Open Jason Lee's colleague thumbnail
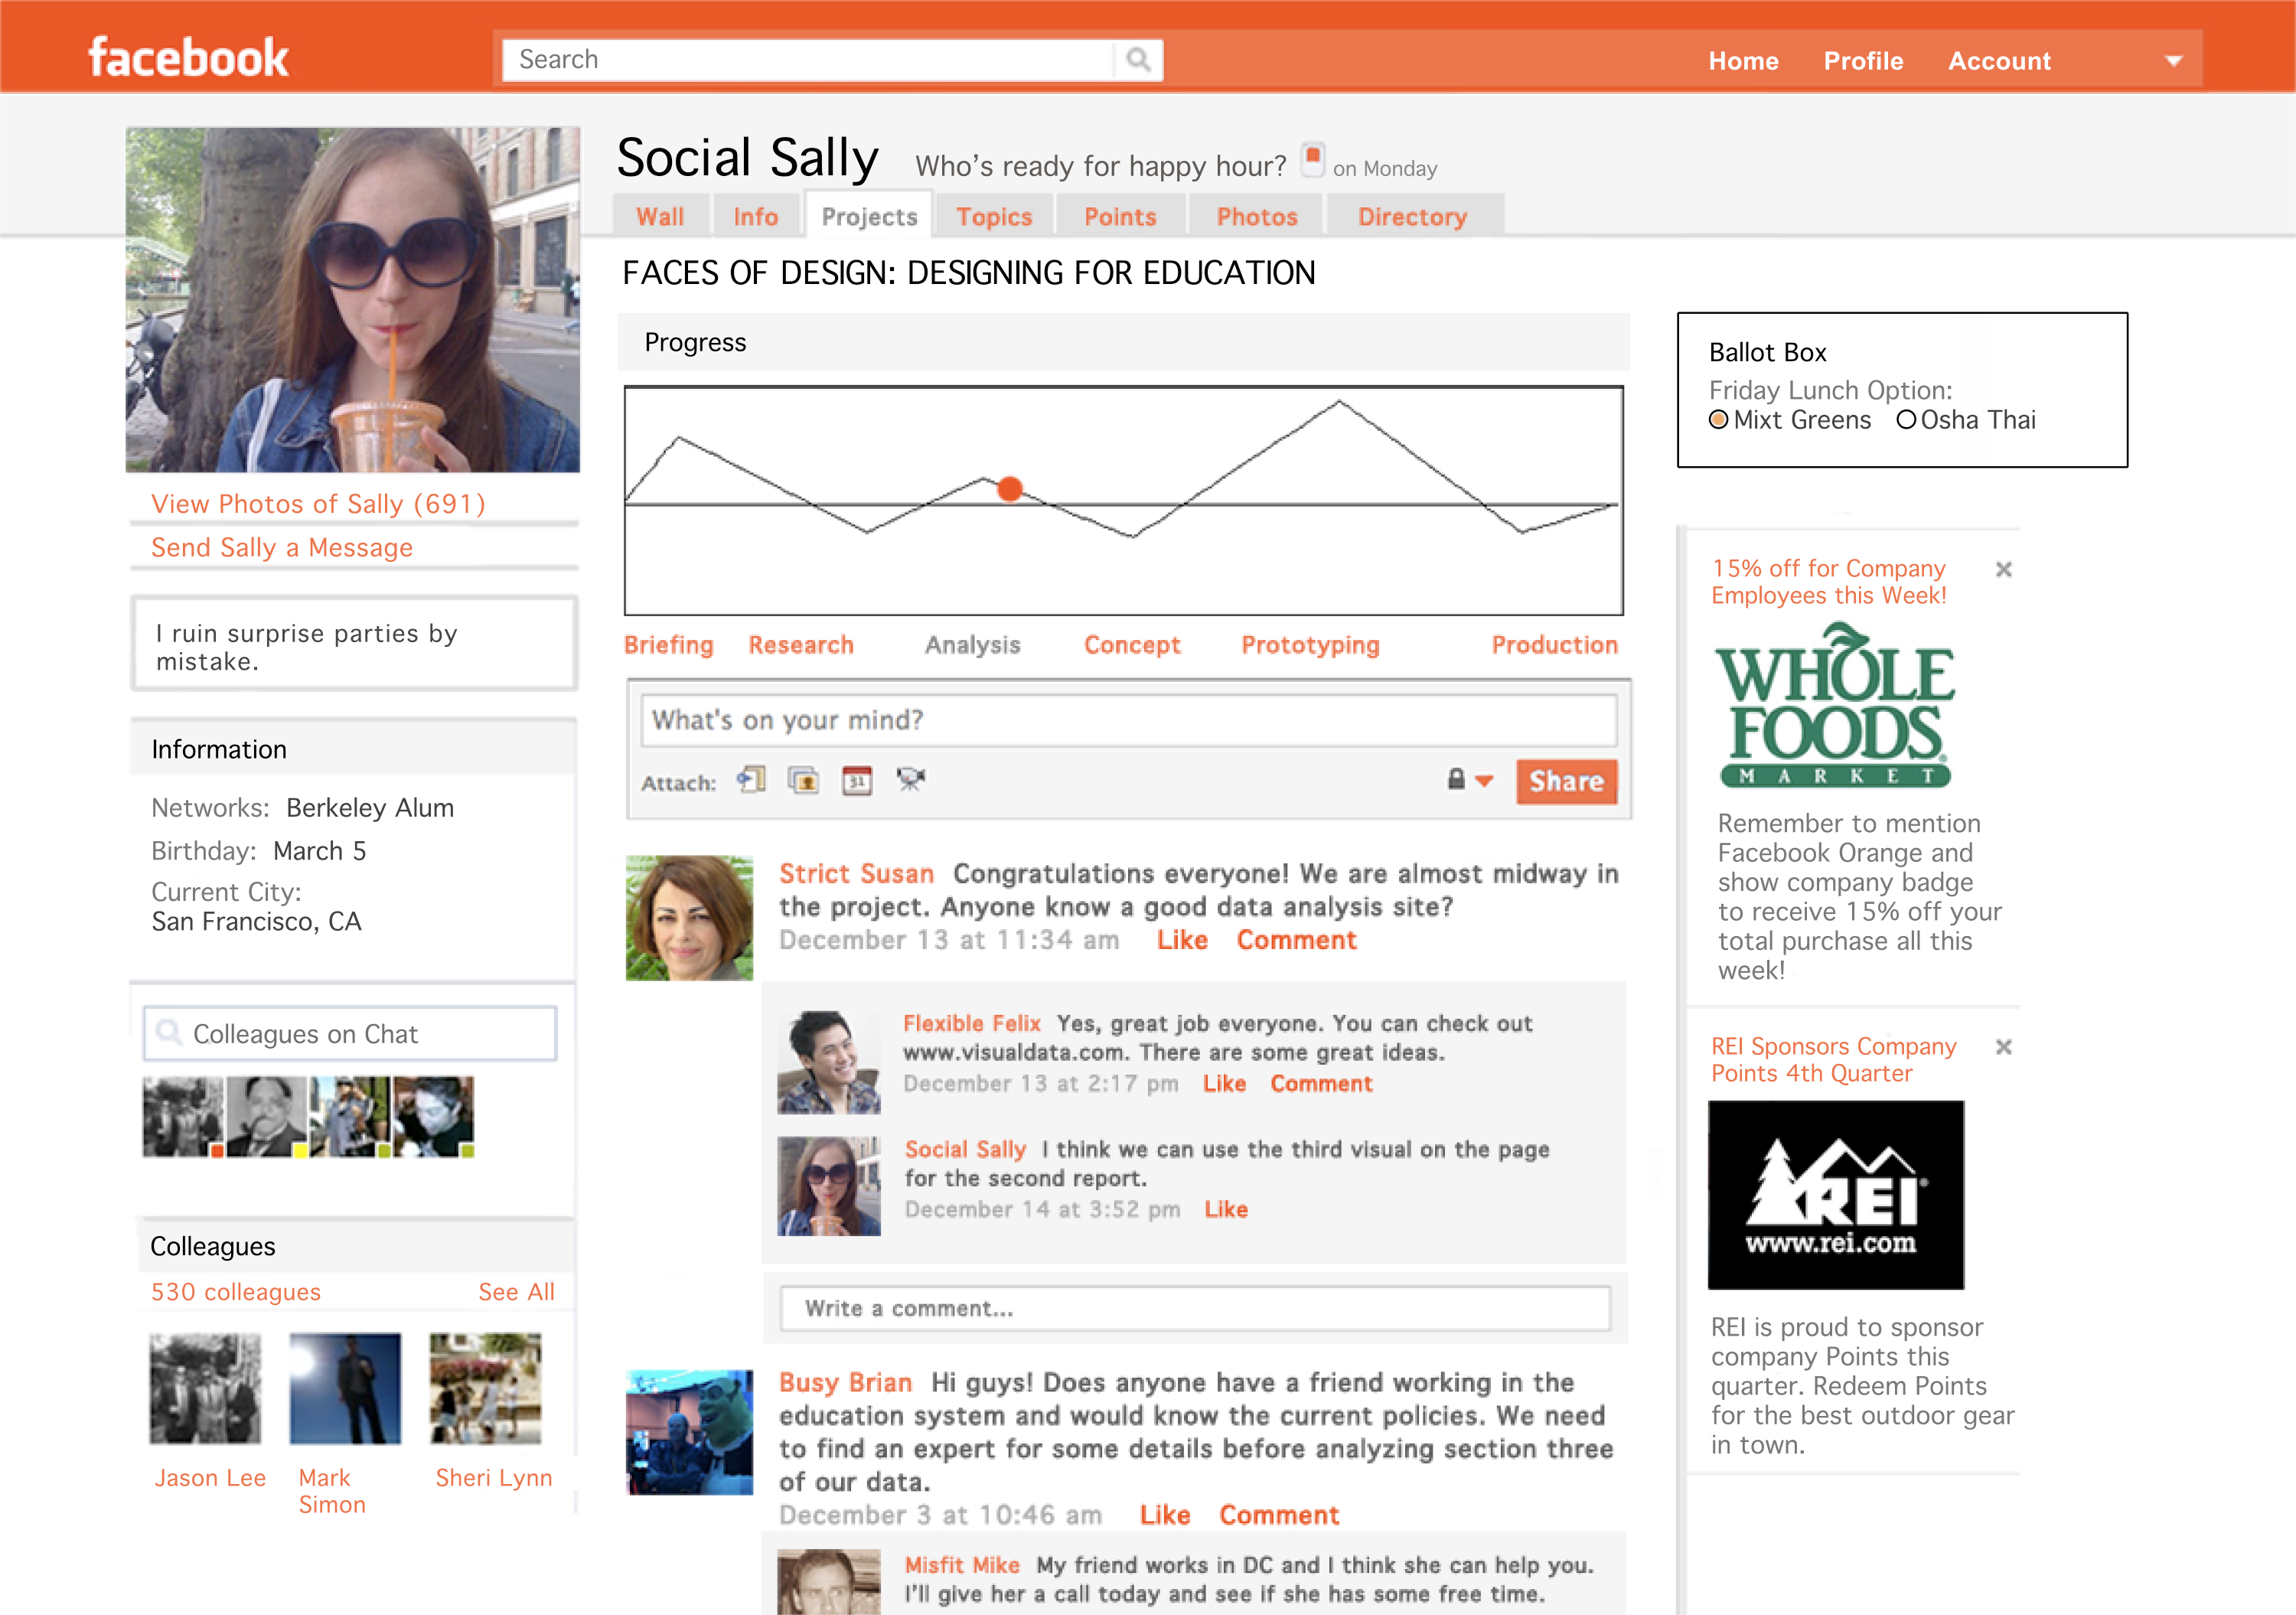The height and width of the screenshot is (1615, 2296). tap(205, 1388)
